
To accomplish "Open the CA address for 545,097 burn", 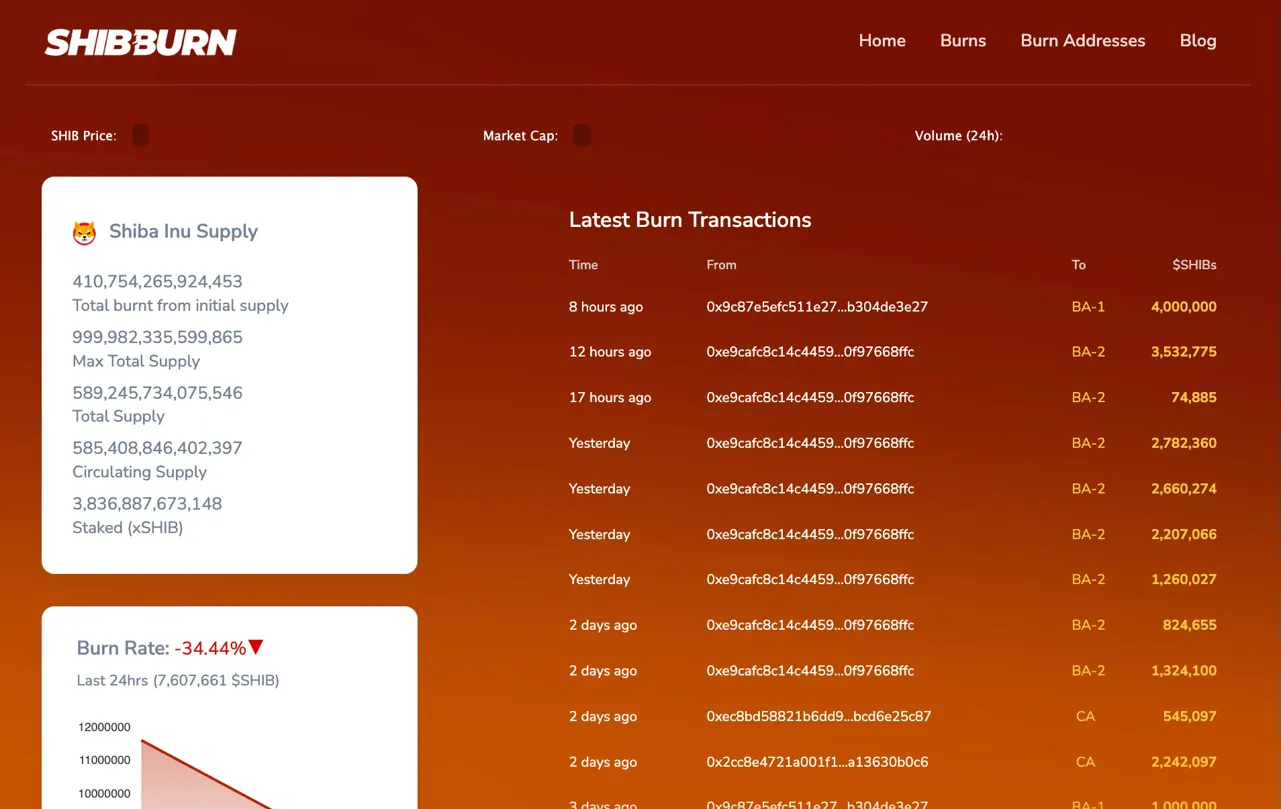I will pos(1085,716).
